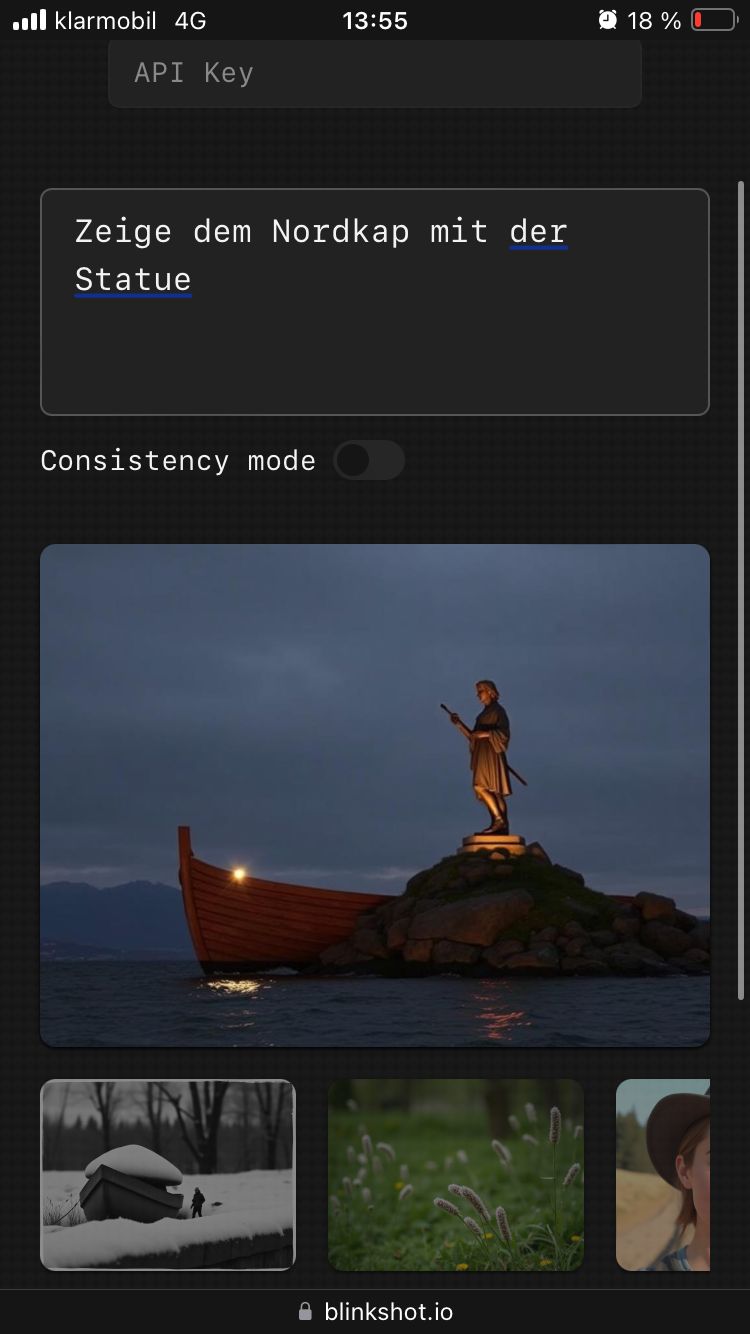Select the green meadow grass thumbnail
Screen dimensions: 750x1334
tap(456, 1175)
